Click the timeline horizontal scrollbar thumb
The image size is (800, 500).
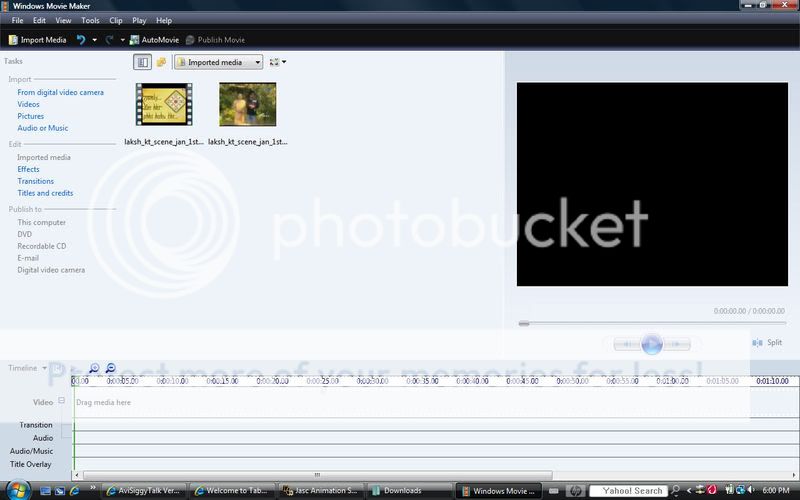coord(317,475)
